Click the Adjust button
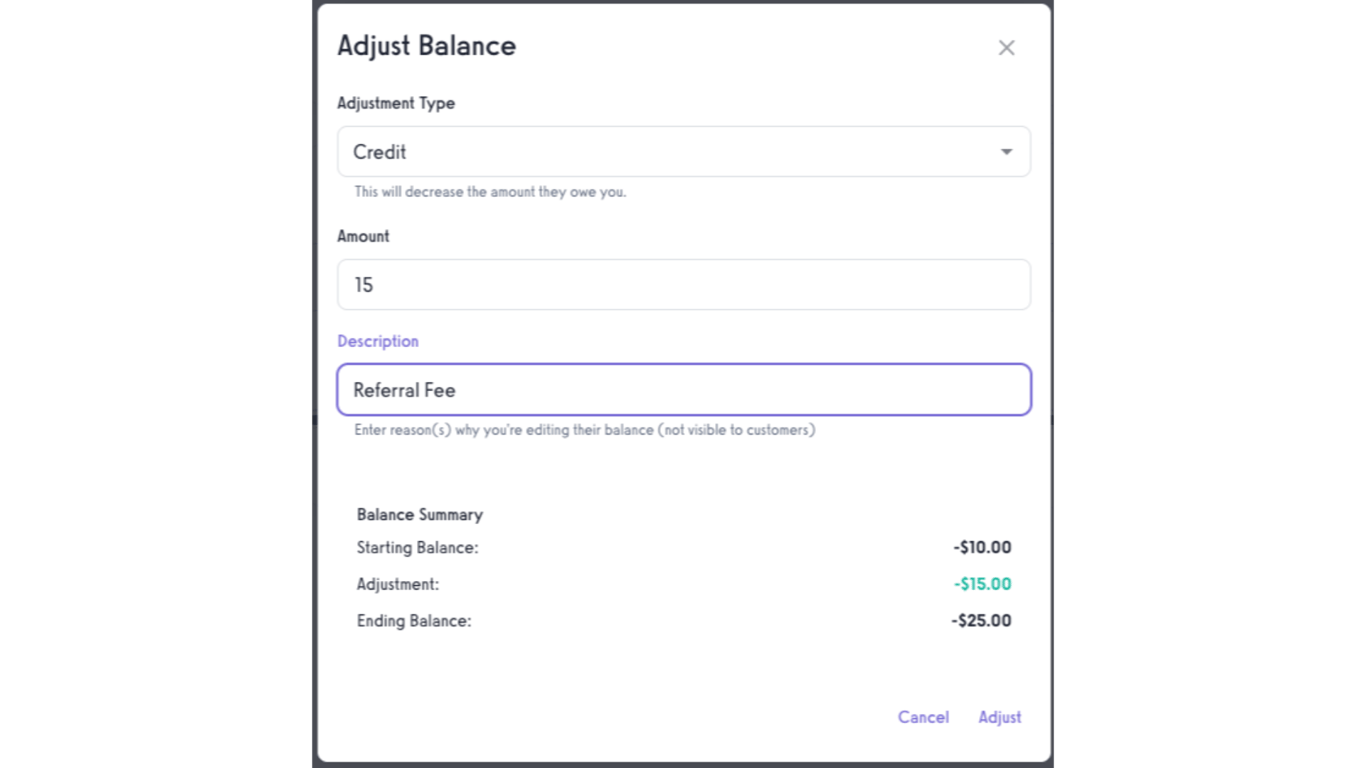The height and width of the screenshot is (768, 1366). click(1000, 717)
